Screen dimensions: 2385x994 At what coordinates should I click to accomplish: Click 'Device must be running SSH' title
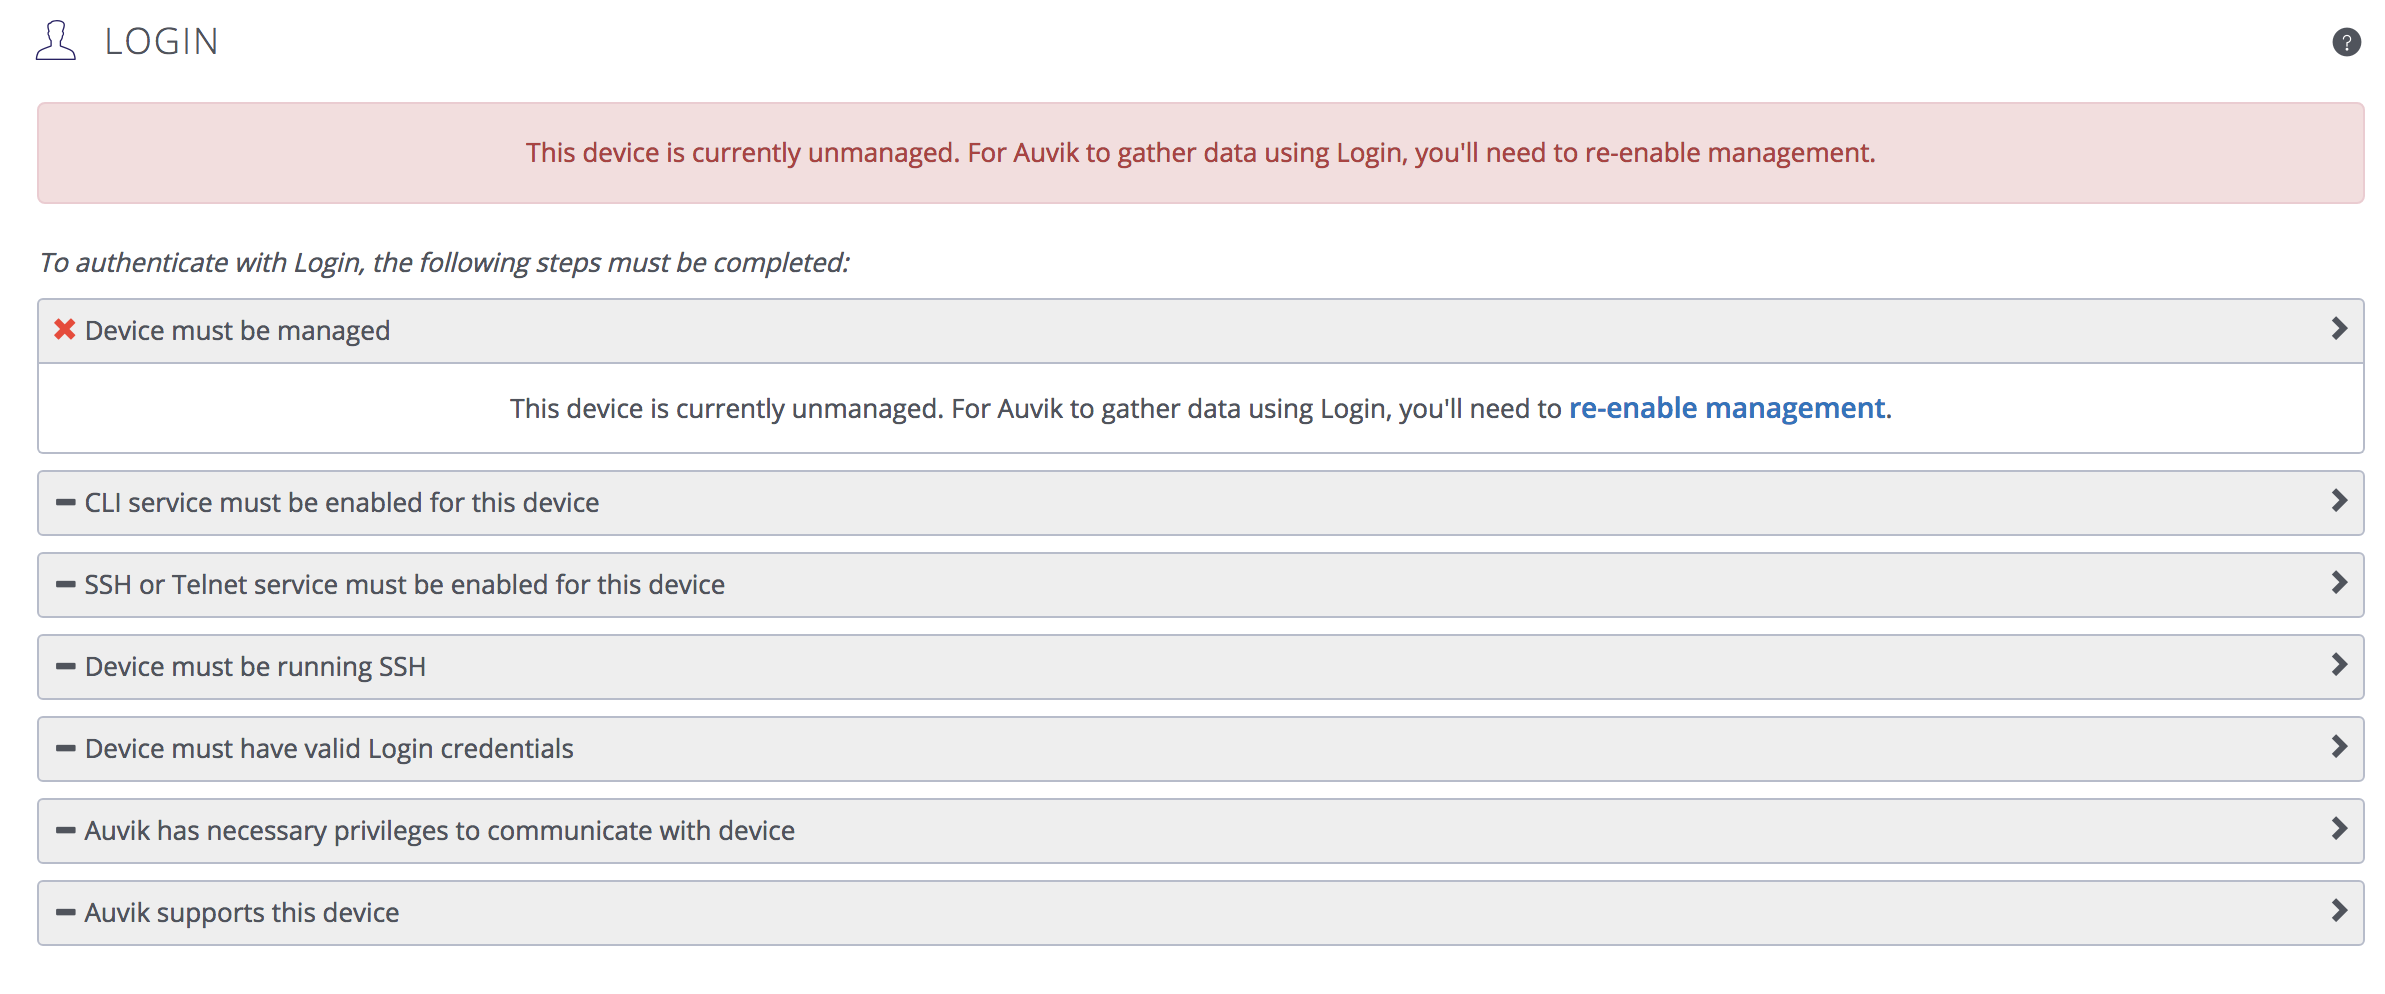point(256,667)
